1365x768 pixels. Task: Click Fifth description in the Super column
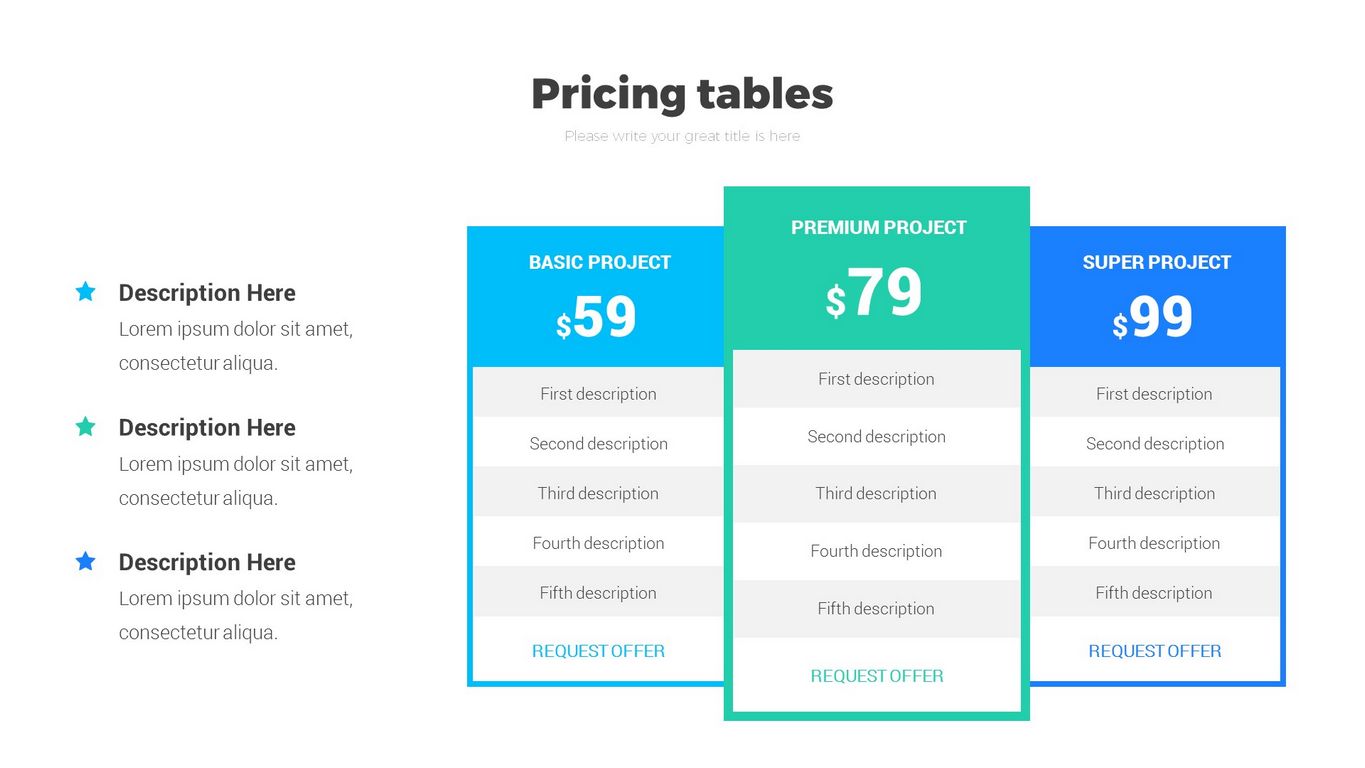tap(1154, 593)
